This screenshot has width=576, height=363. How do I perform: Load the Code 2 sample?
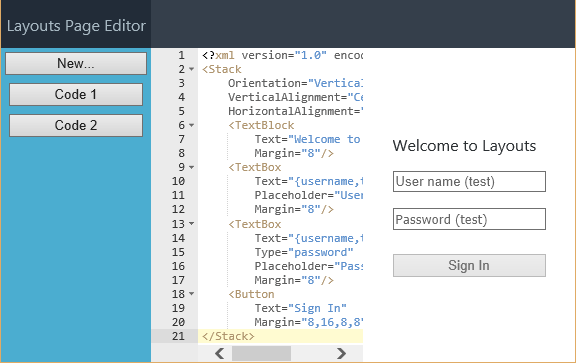pos(76,125)
